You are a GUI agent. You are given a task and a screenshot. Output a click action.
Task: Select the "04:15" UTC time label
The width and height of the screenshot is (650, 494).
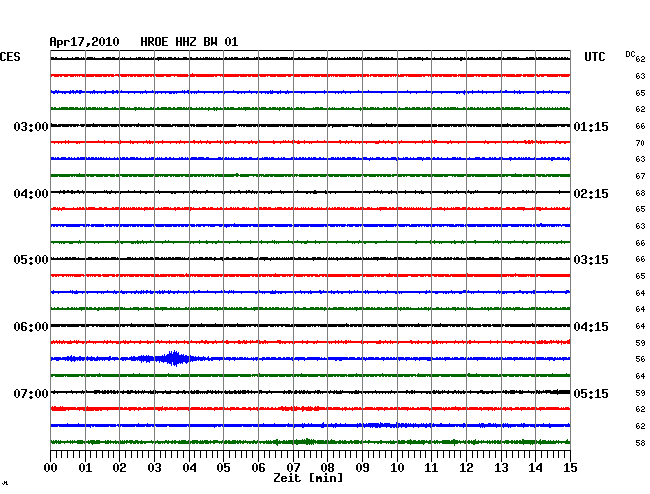tap(591, 327)
